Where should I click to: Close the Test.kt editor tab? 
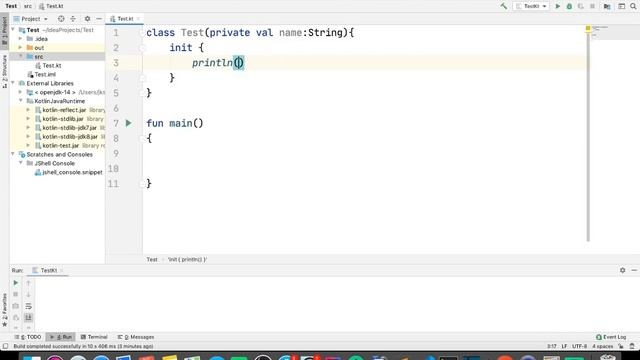[x=138, y=19]
